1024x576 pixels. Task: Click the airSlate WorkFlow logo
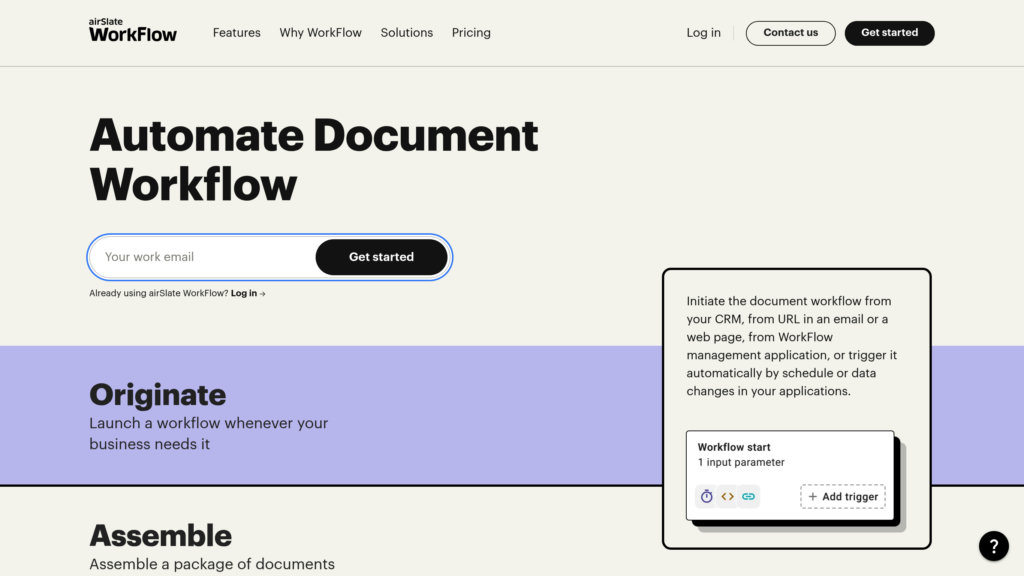133,30
